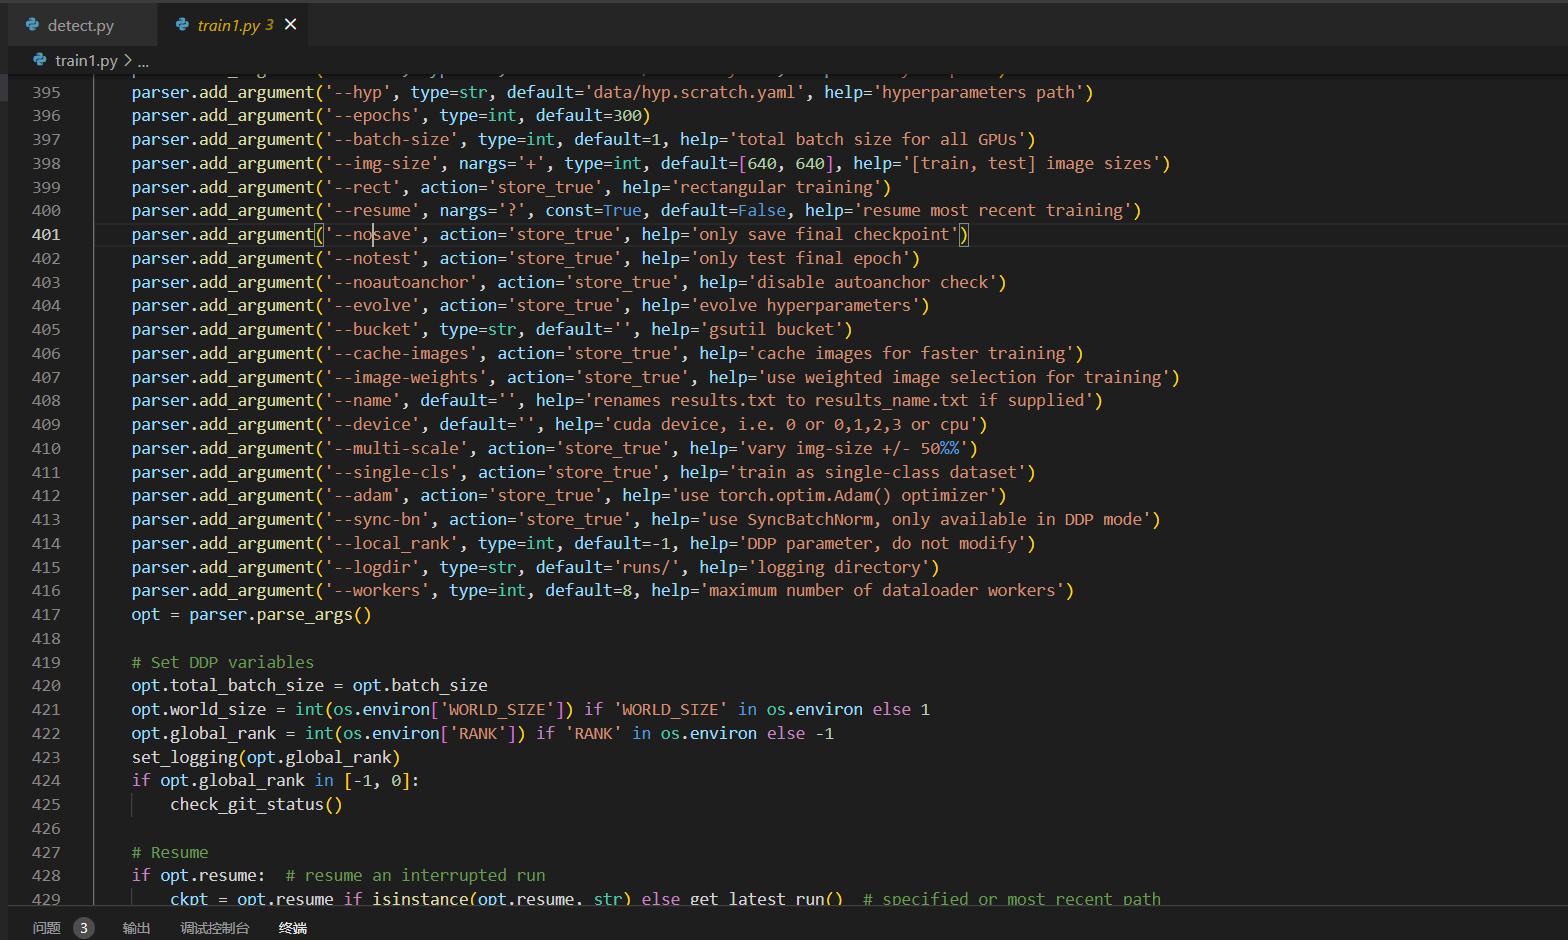This screenshot has width=1568, height=940.
Task: Click Python icon on detect.py tab
Action: tap(33, 25)
